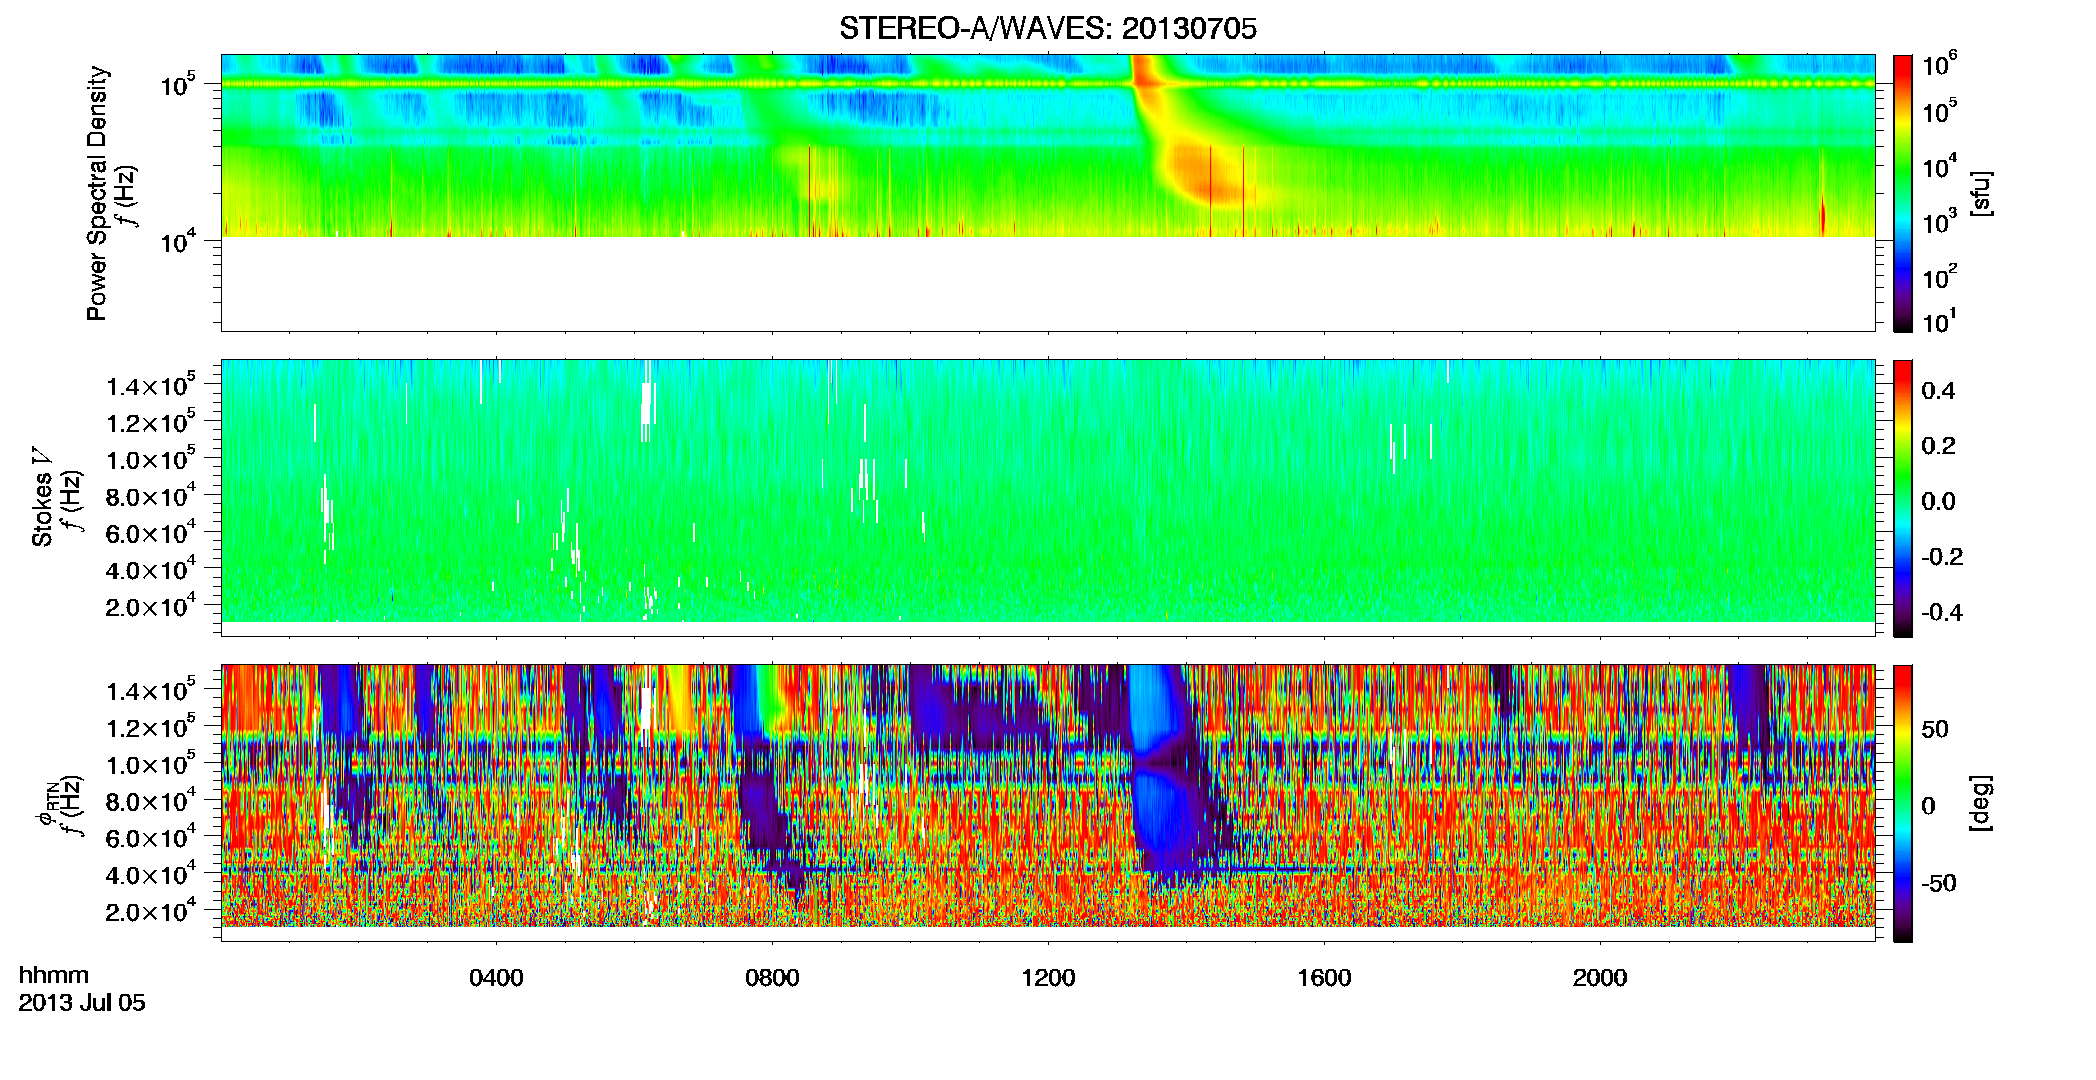
Task: Click the "1600" time axis label
Action: [1324, 978]
